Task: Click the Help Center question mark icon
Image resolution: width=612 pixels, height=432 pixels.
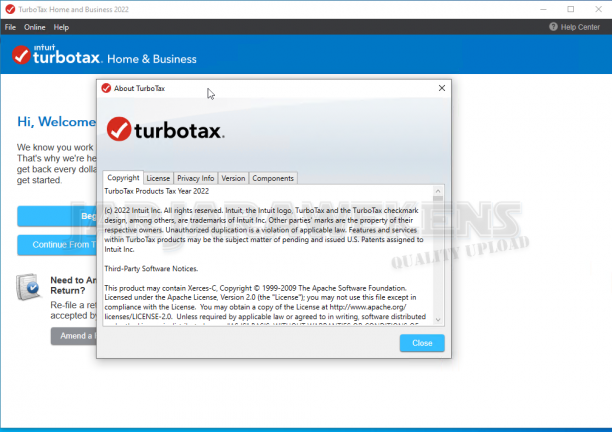Action: [x=553, y=27]
